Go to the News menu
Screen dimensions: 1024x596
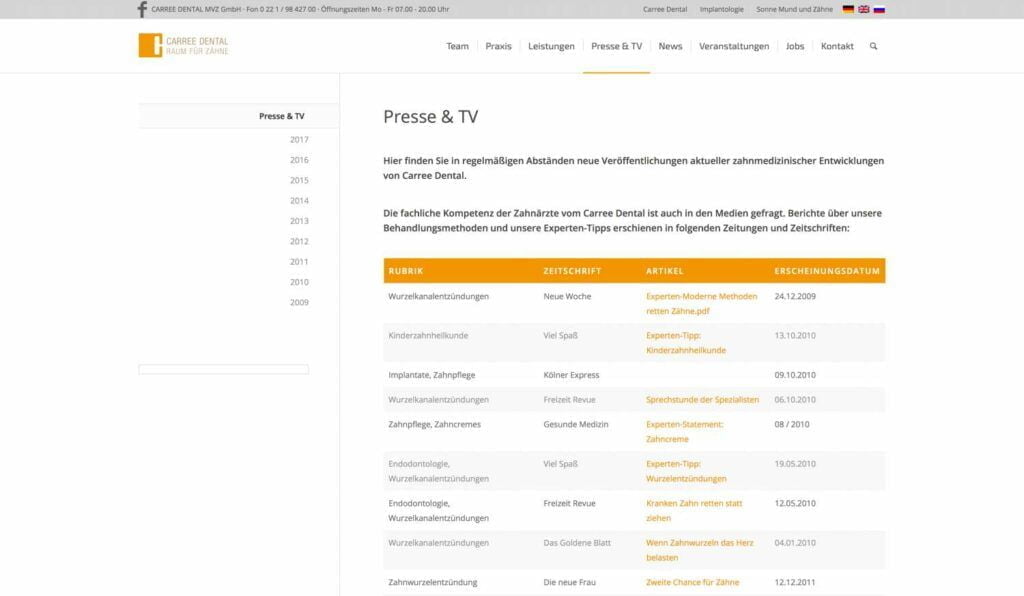click(670, 46)
